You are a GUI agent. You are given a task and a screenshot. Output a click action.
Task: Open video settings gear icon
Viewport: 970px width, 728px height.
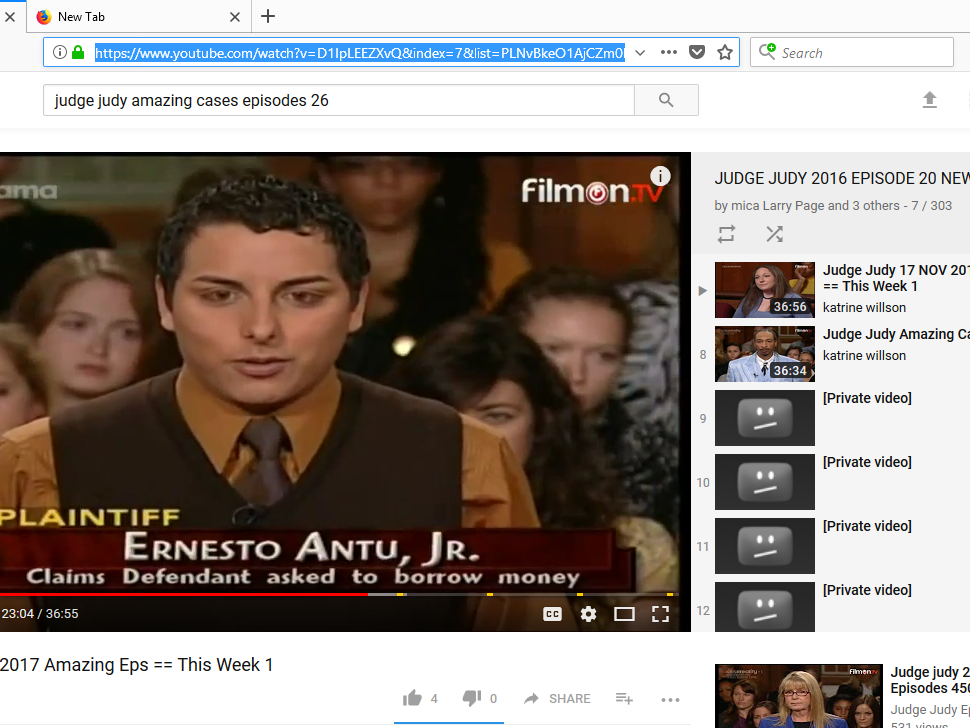pos(588,614)
